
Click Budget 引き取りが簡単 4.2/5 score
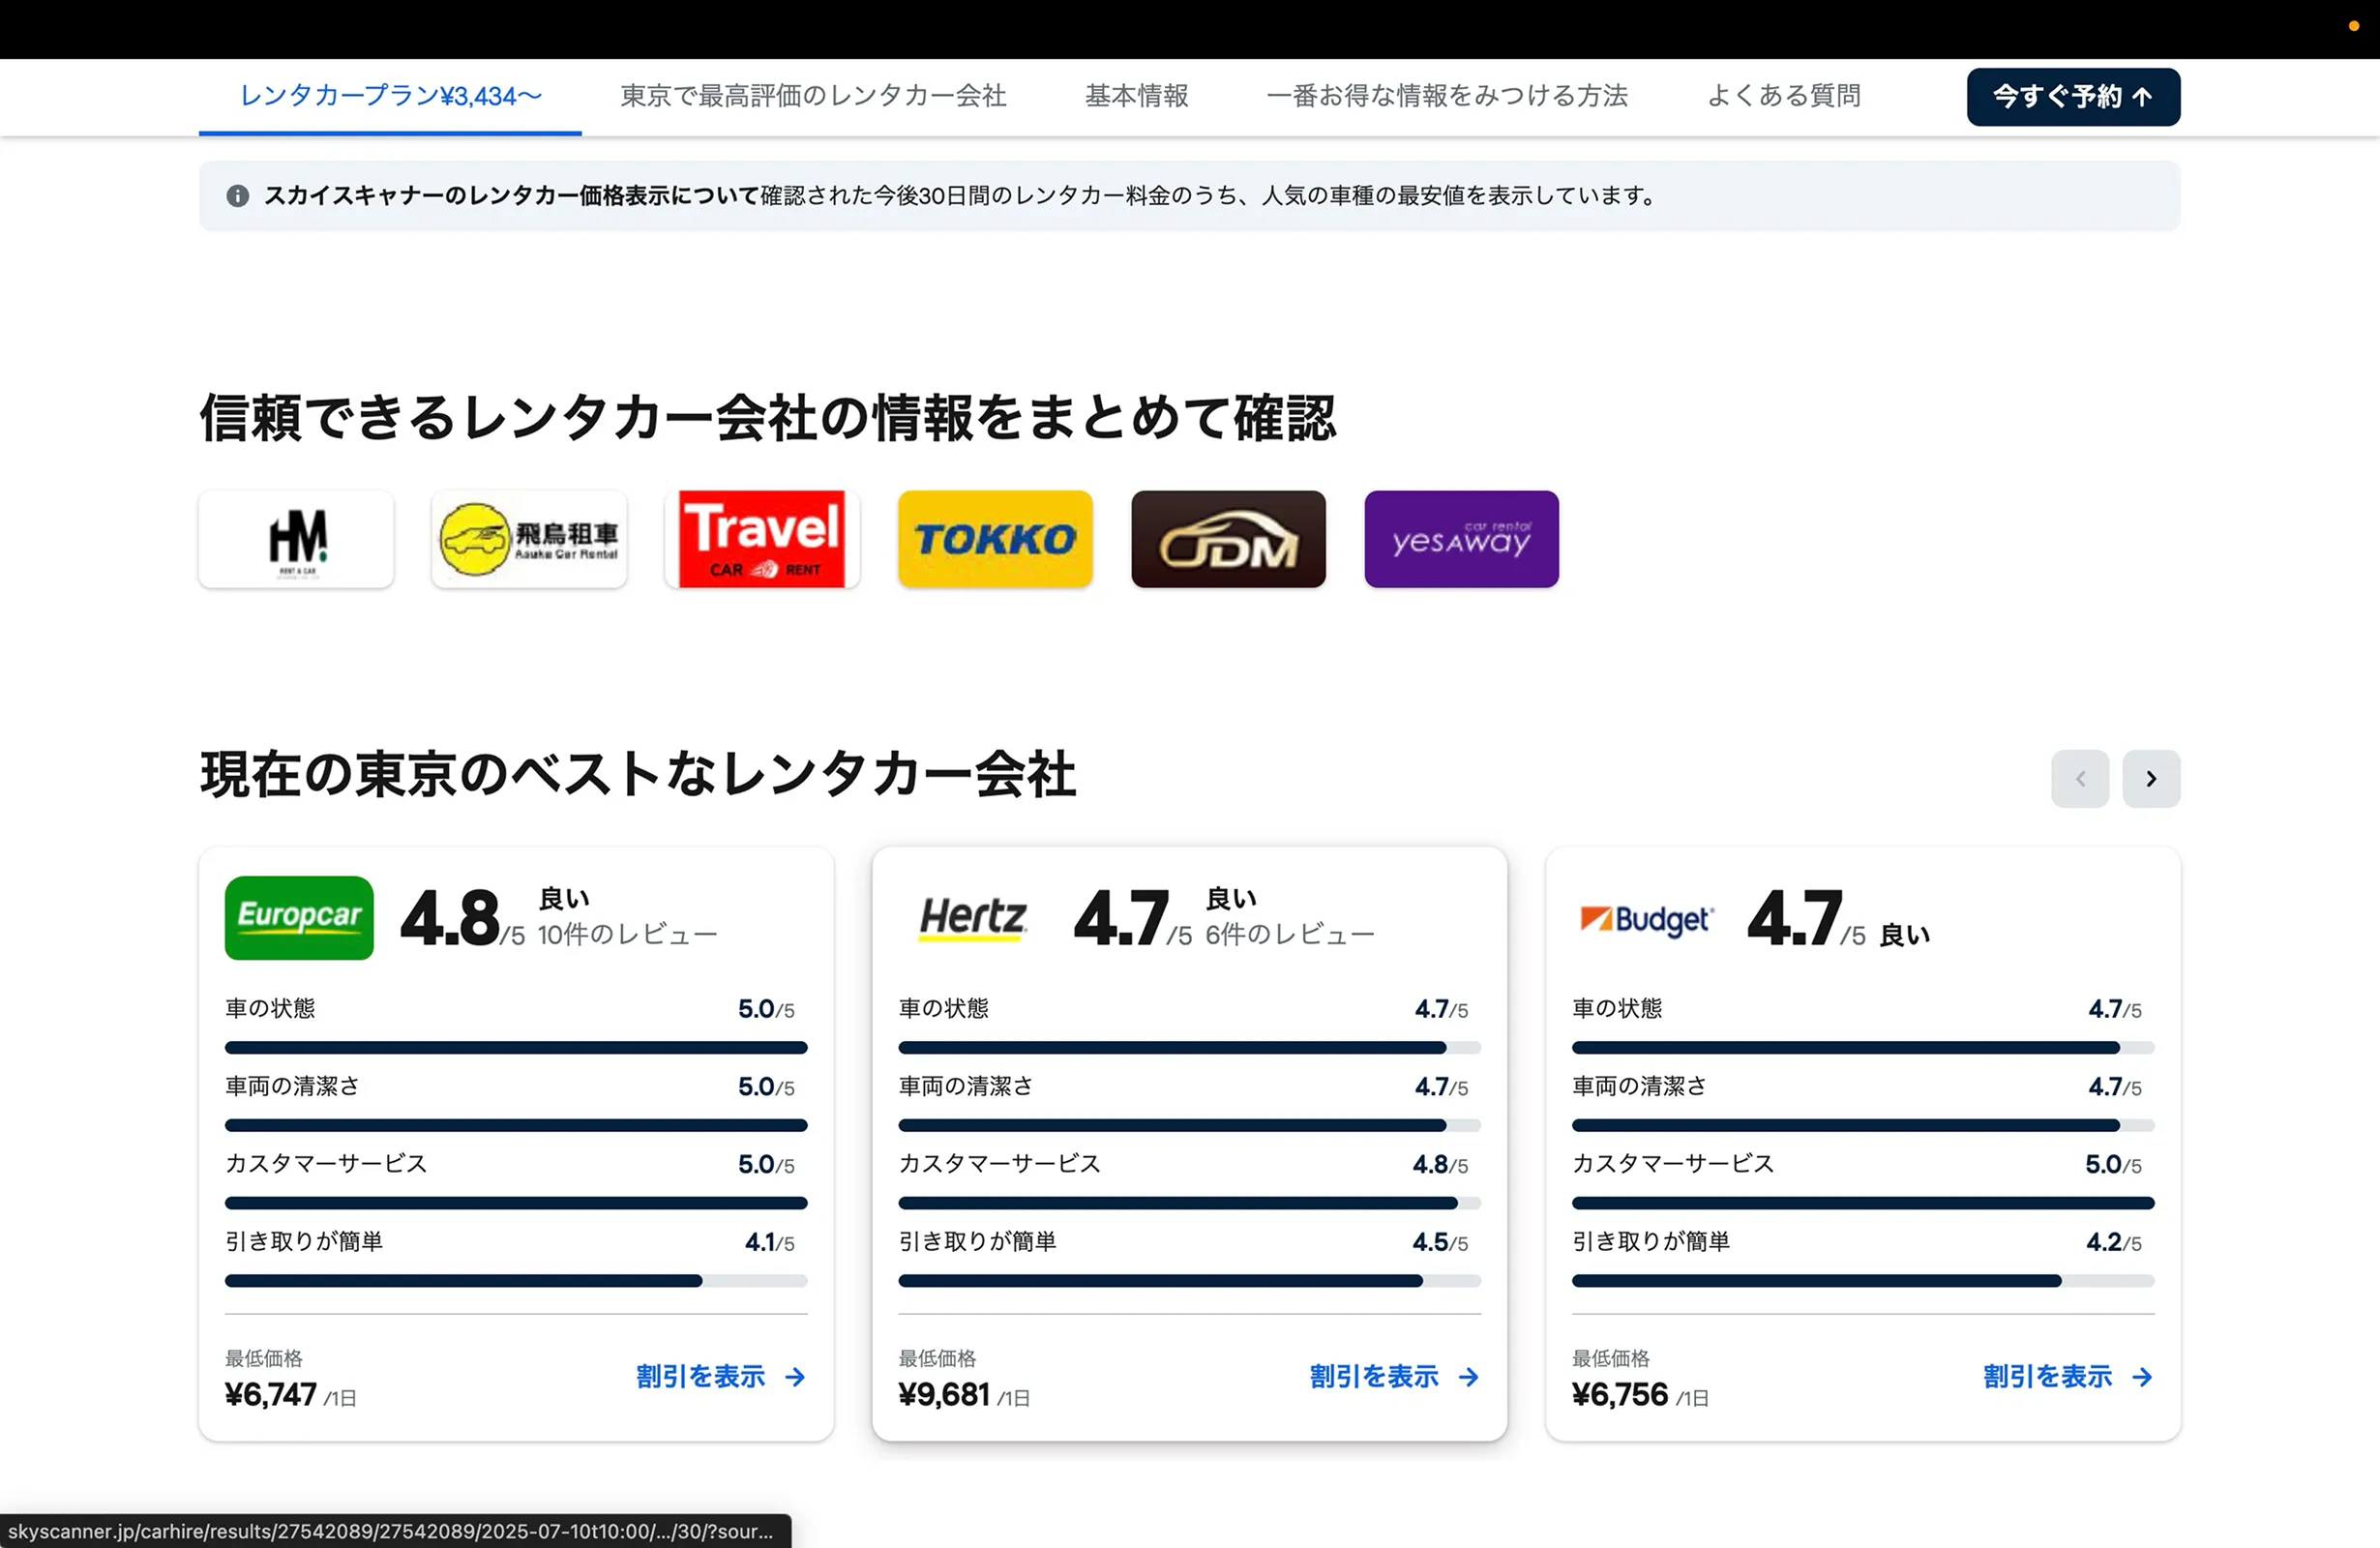click(x=2114, y=1243)
